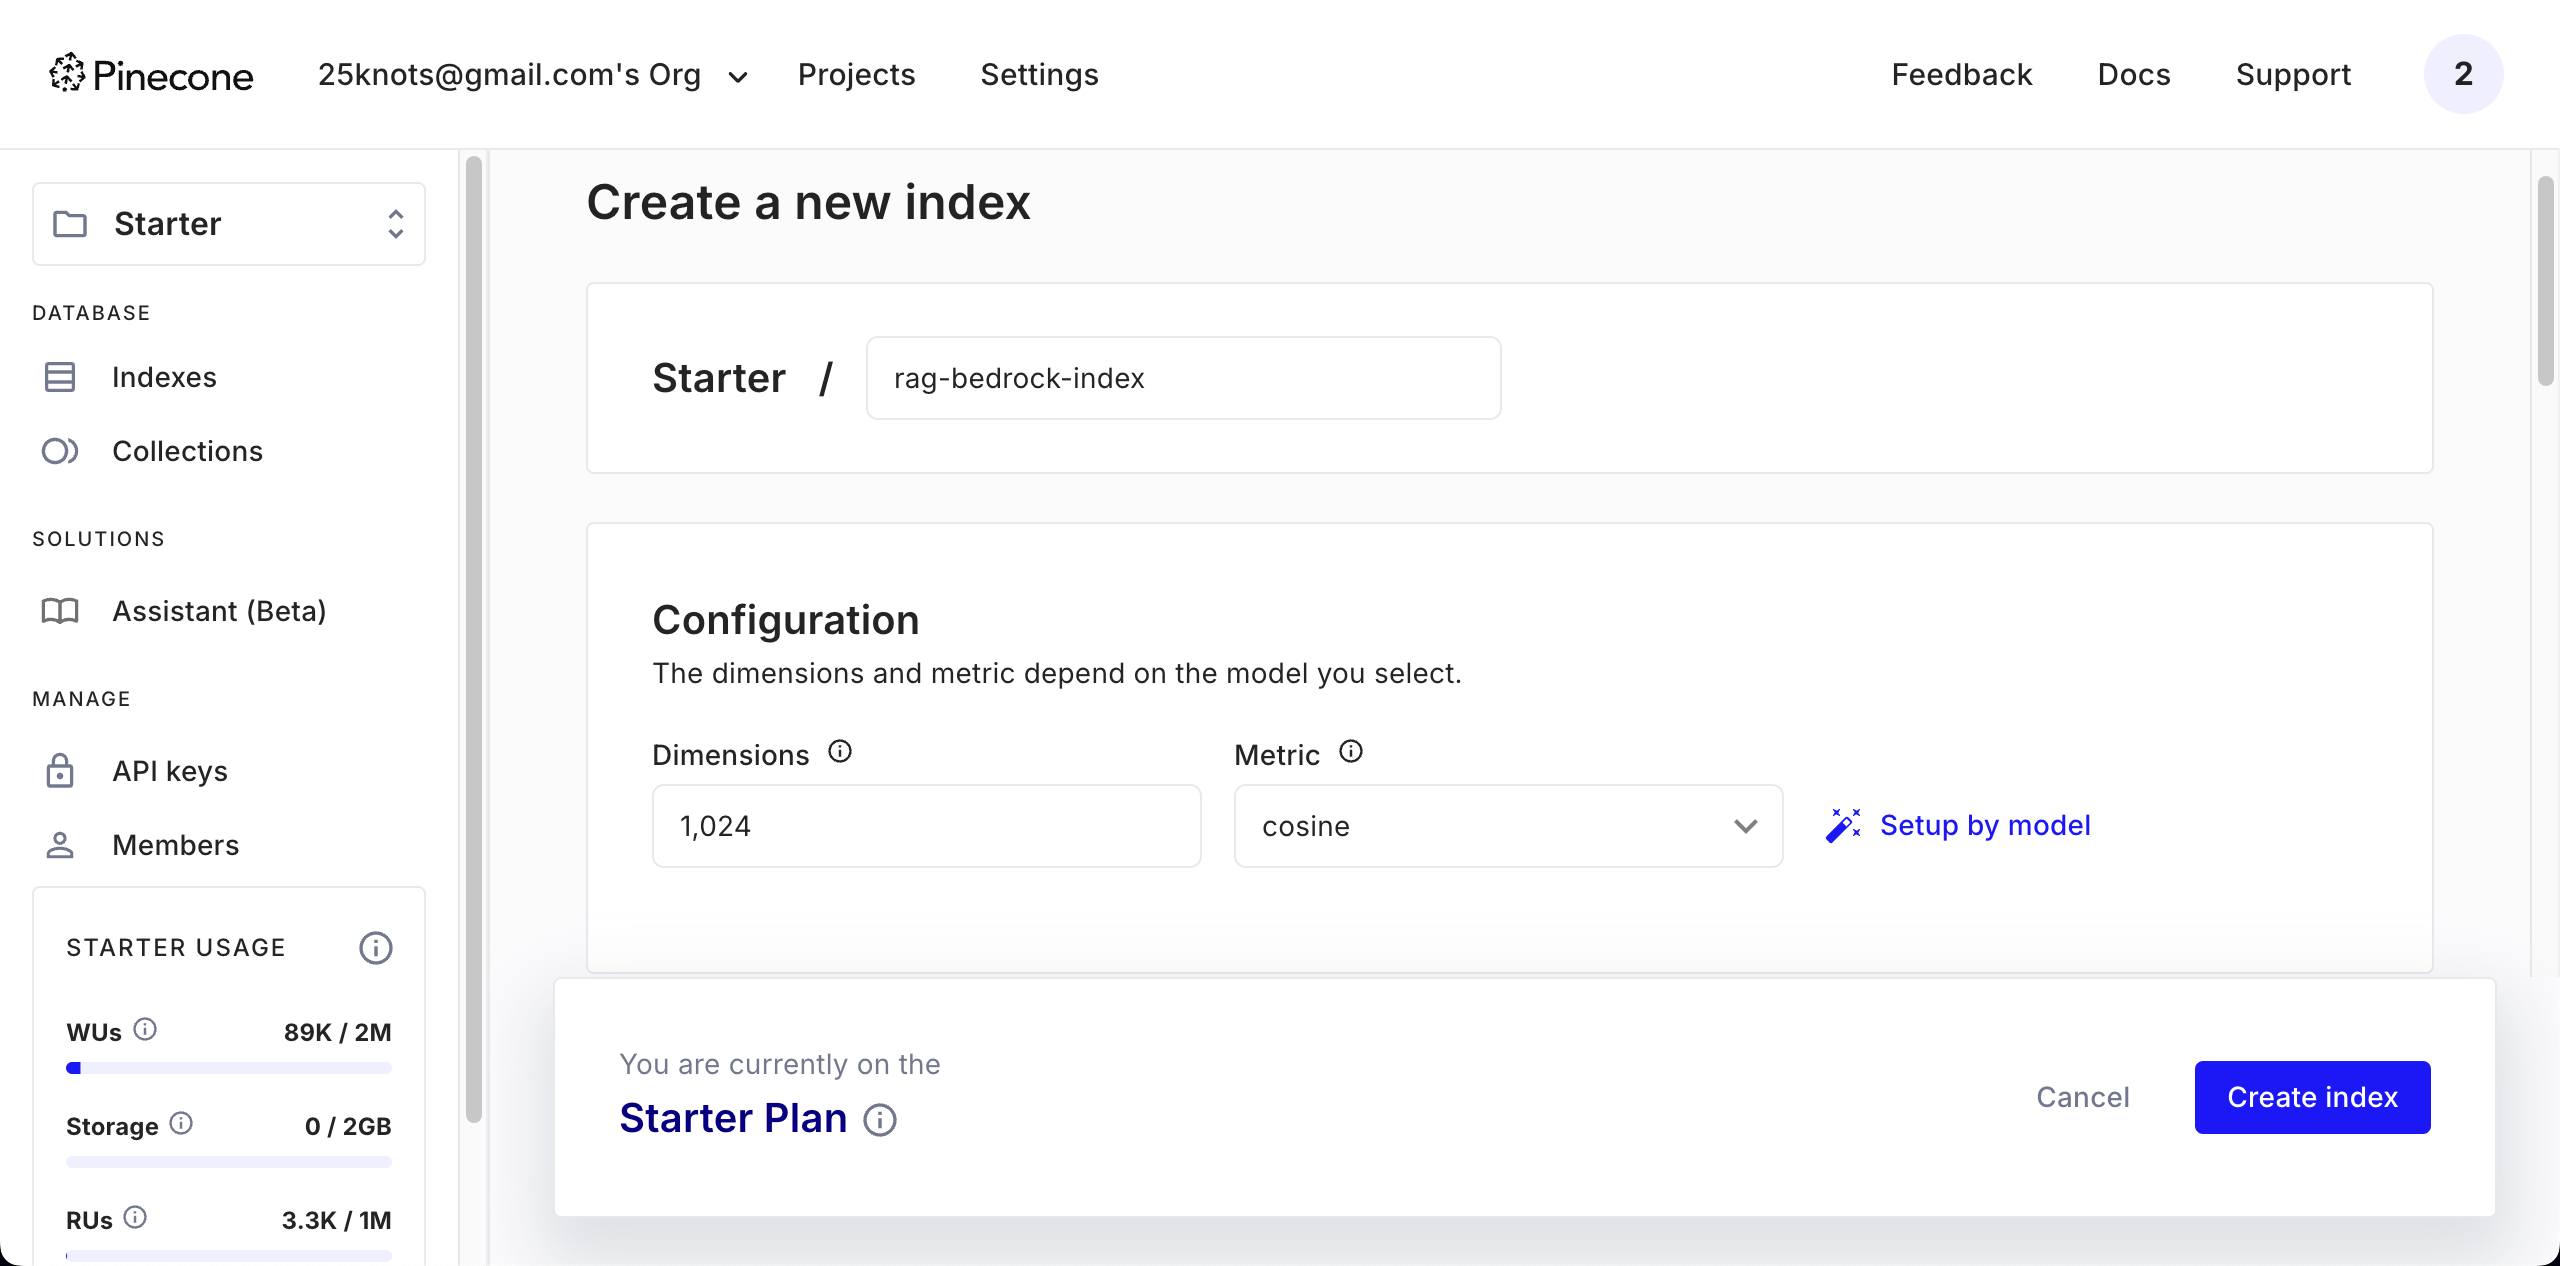Click the API keys lock icon

60,771
